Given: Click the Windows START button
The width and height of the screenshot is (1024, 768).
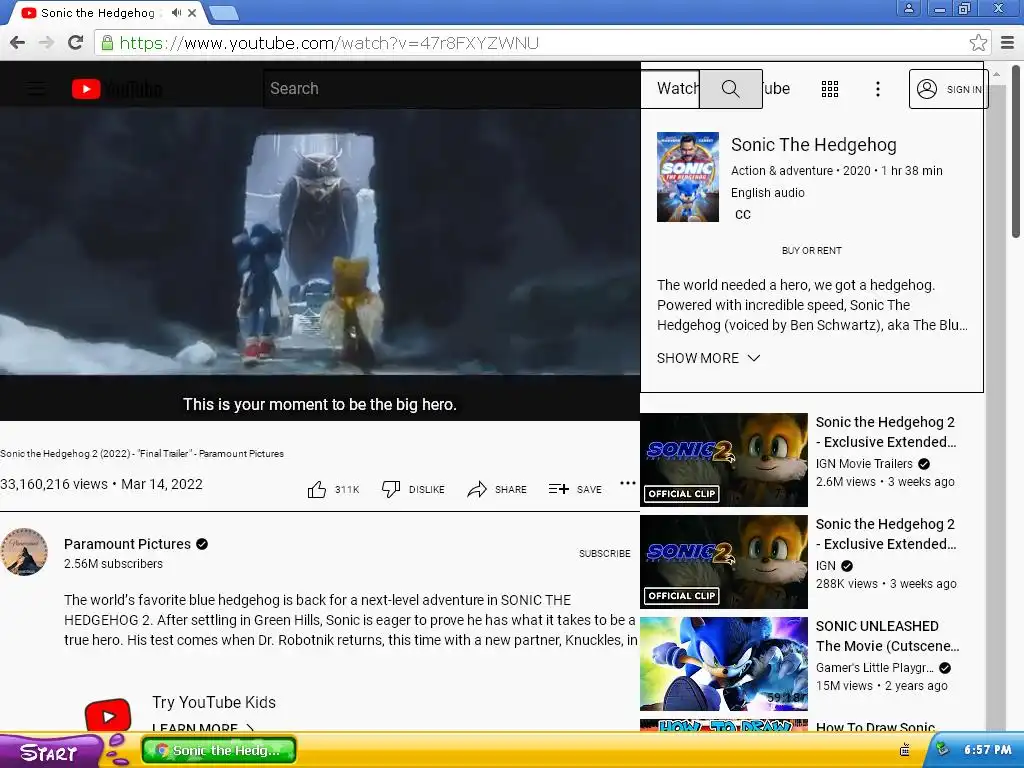Looking at the screenshot, I should (49, 752).
